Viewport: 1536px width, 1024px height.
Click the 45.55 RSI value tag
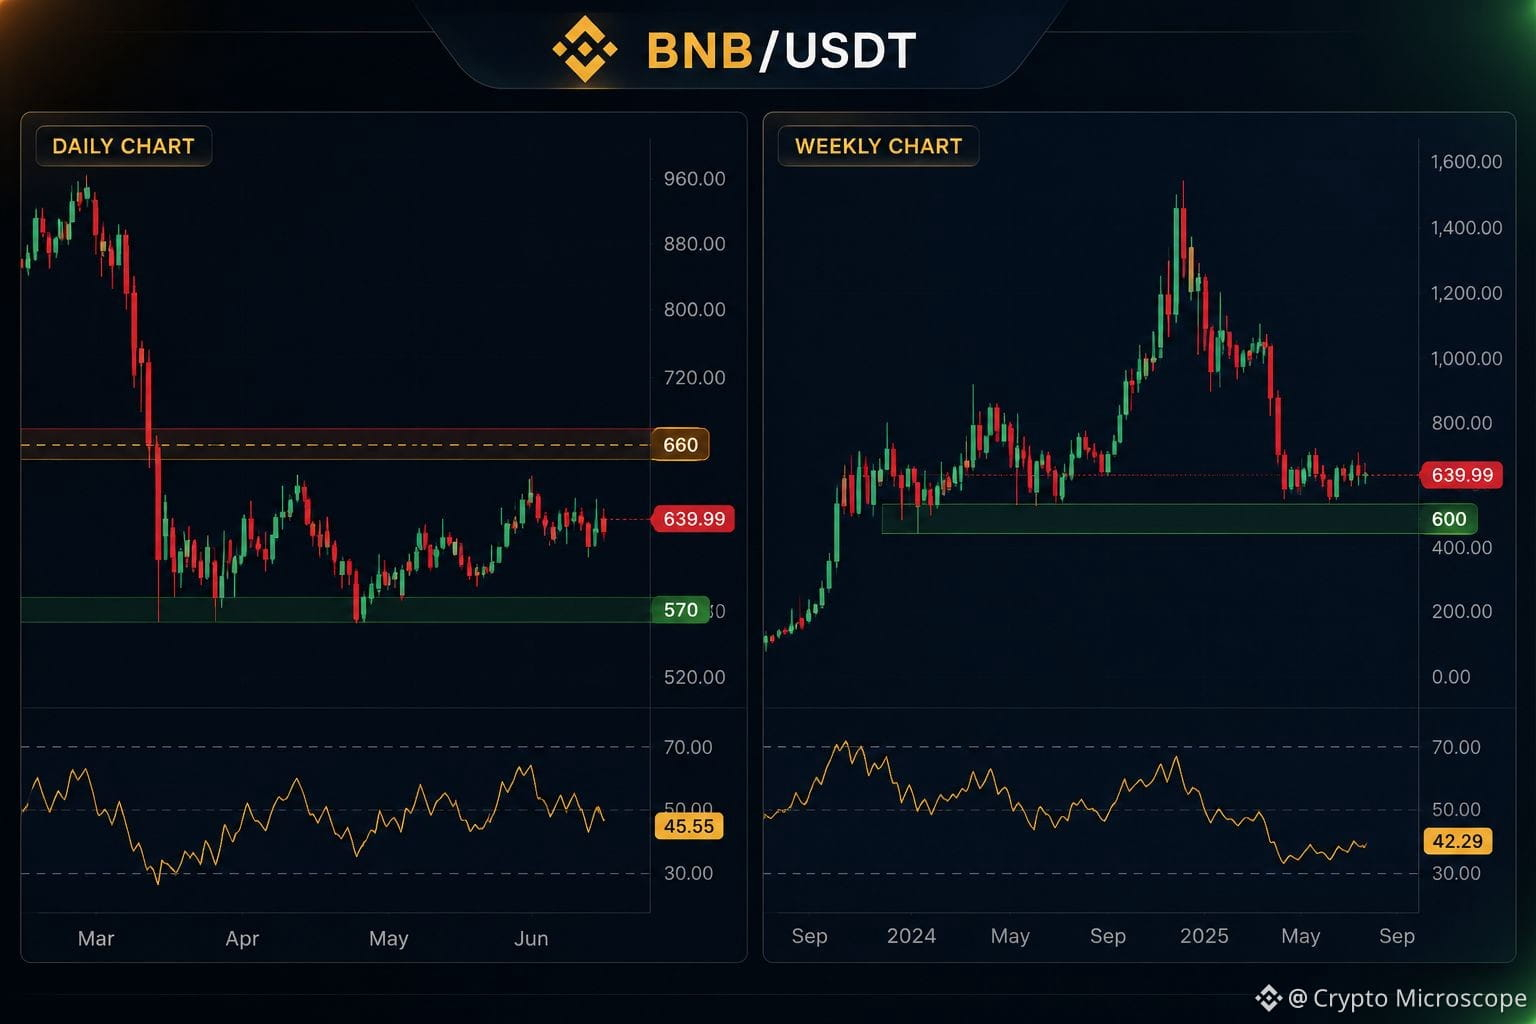pos(689,826)
